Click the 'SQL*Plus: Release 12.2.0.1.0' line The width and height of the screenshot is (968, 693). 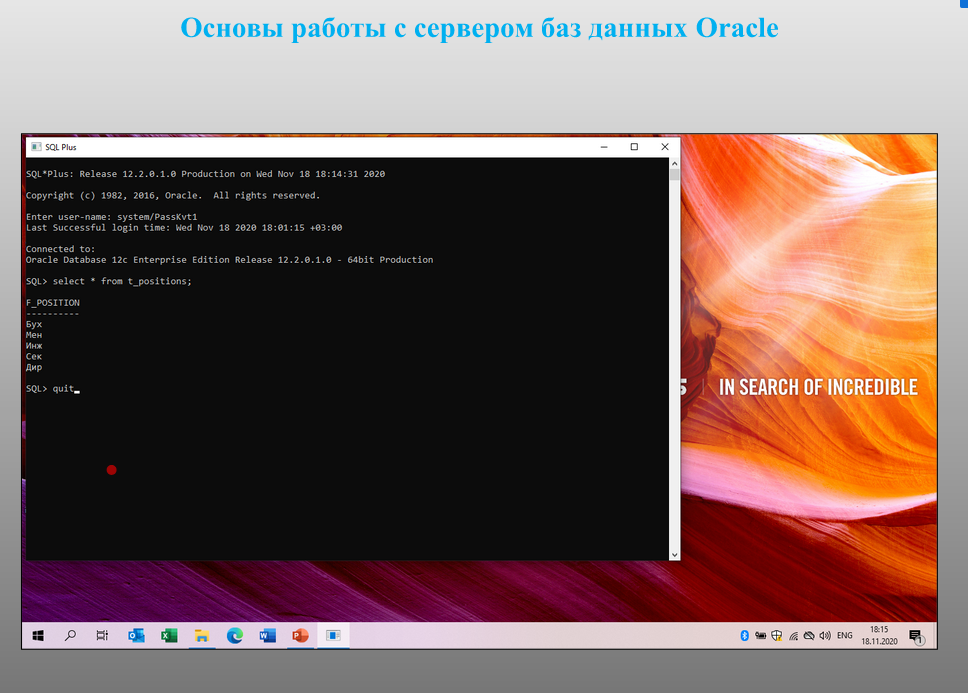tap(206, 174)
